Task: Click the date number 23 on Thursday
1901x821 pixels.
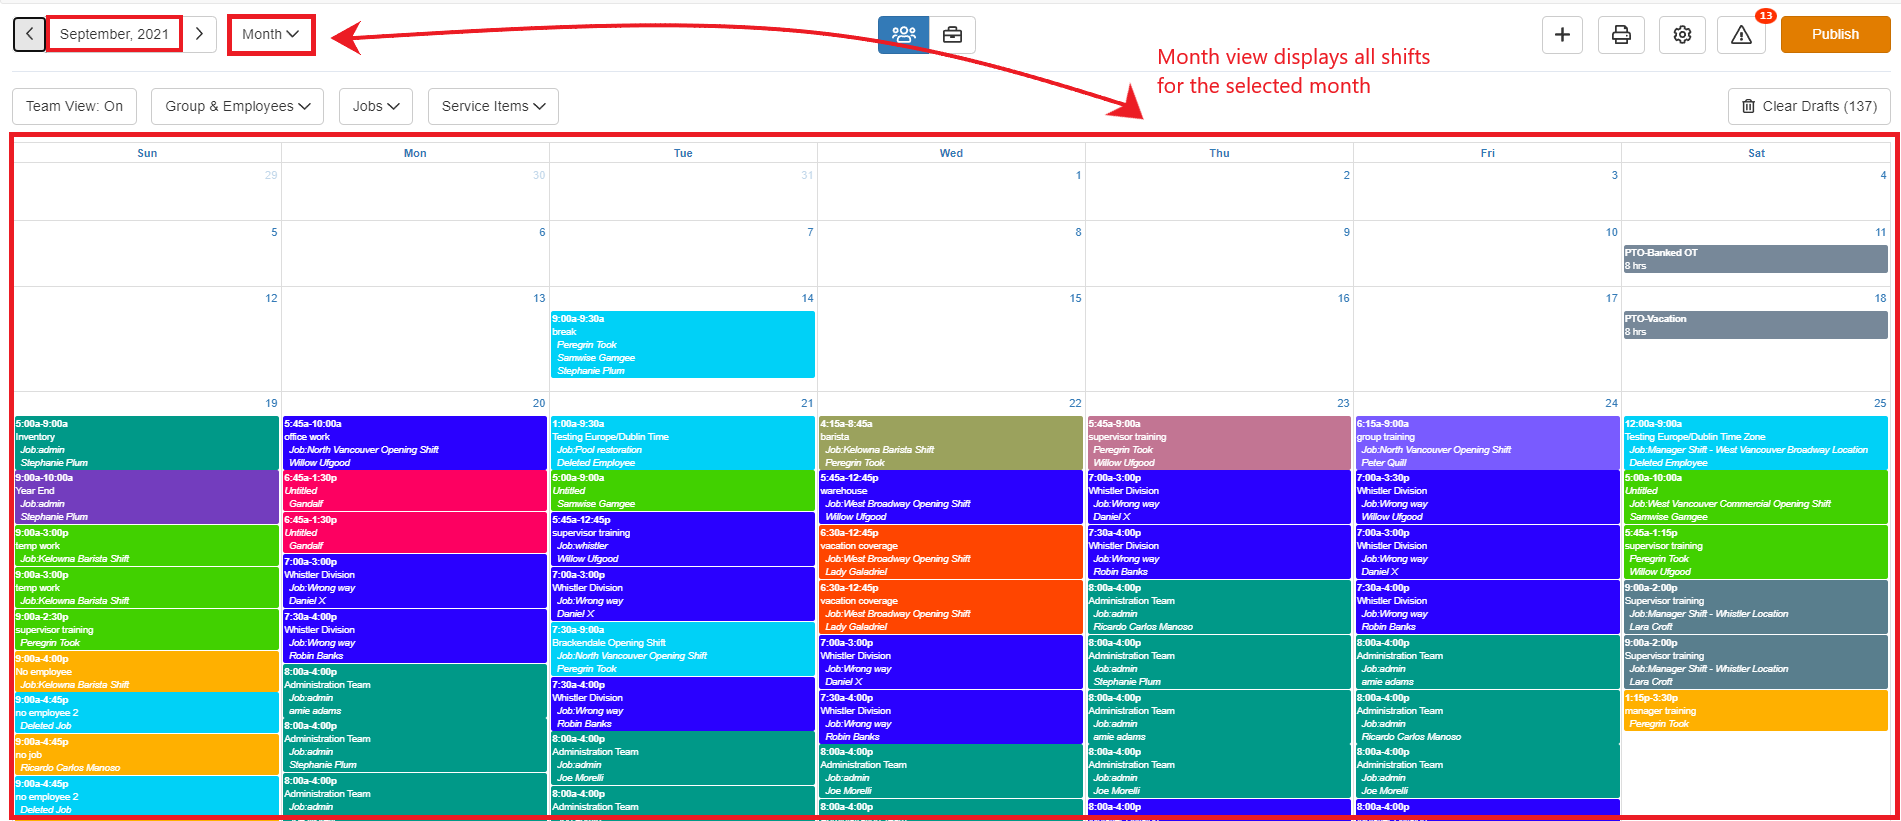Action: pyautogui.click(x=1343, y=403)
